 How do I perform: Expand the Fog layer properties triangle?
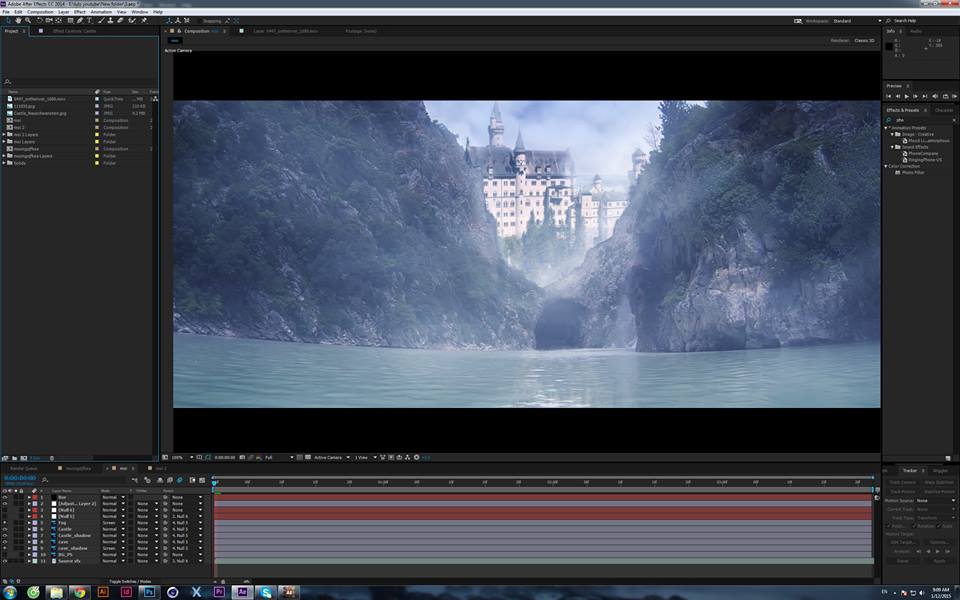pos(29,523)
